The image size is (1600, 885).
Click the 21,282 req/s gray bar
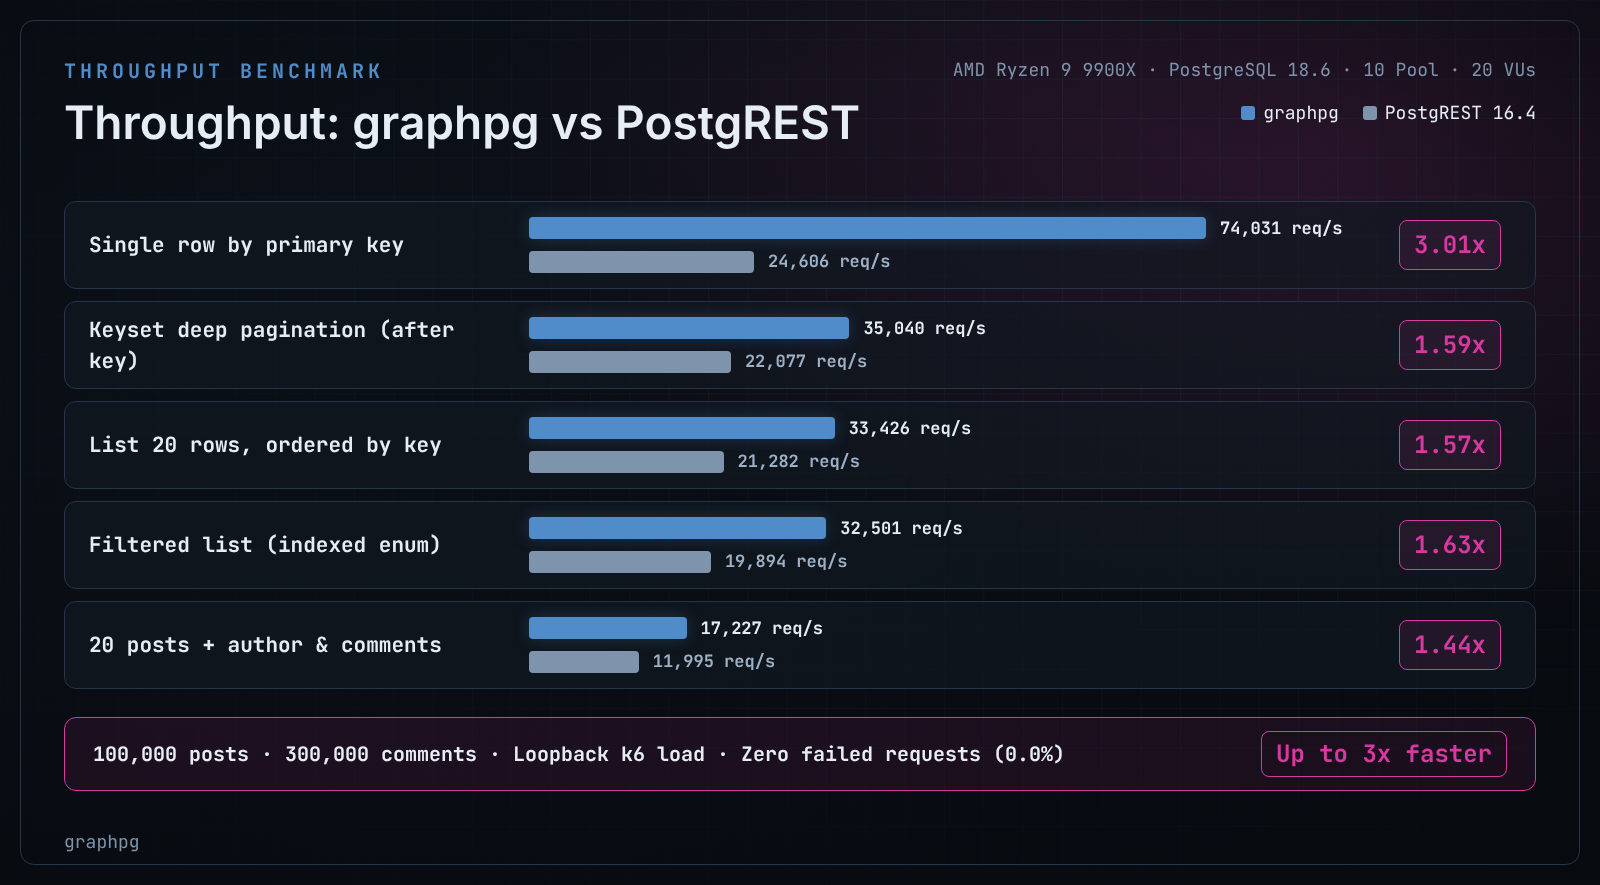tap(626, 462)
